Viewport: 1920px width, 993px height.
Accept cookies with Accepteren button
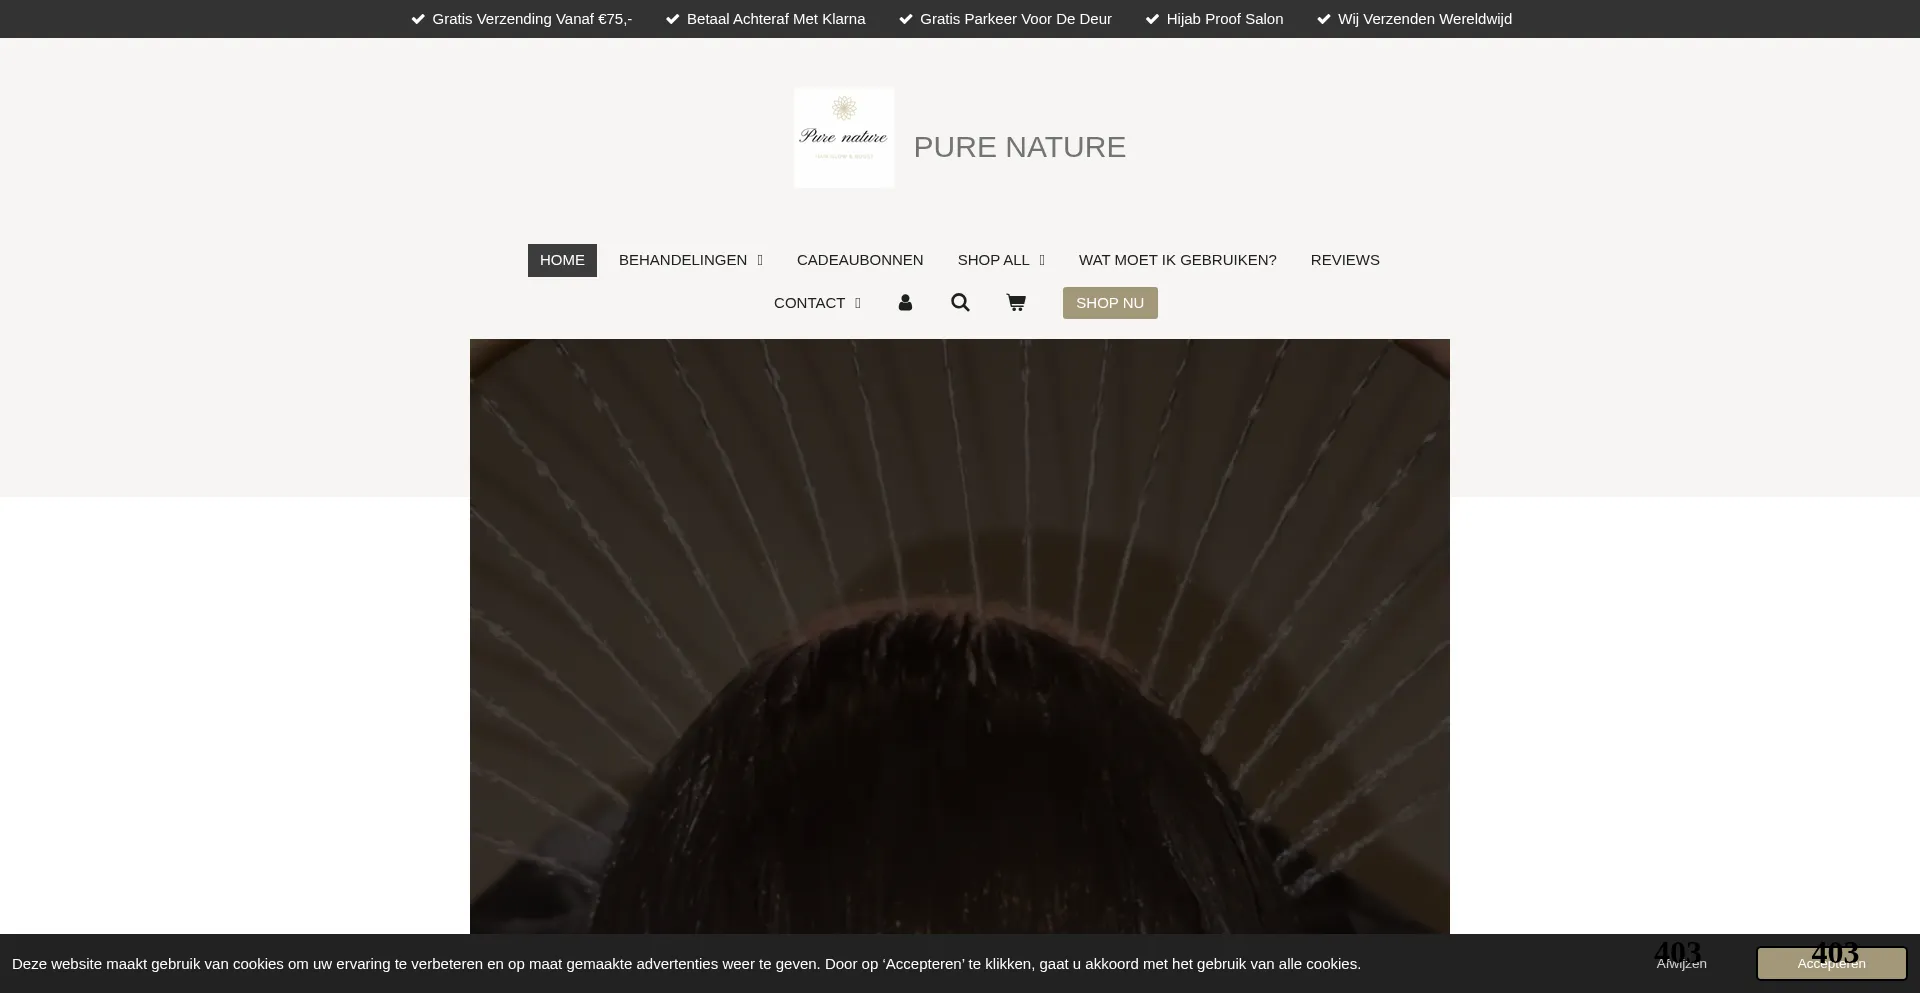click(1831, 964)
